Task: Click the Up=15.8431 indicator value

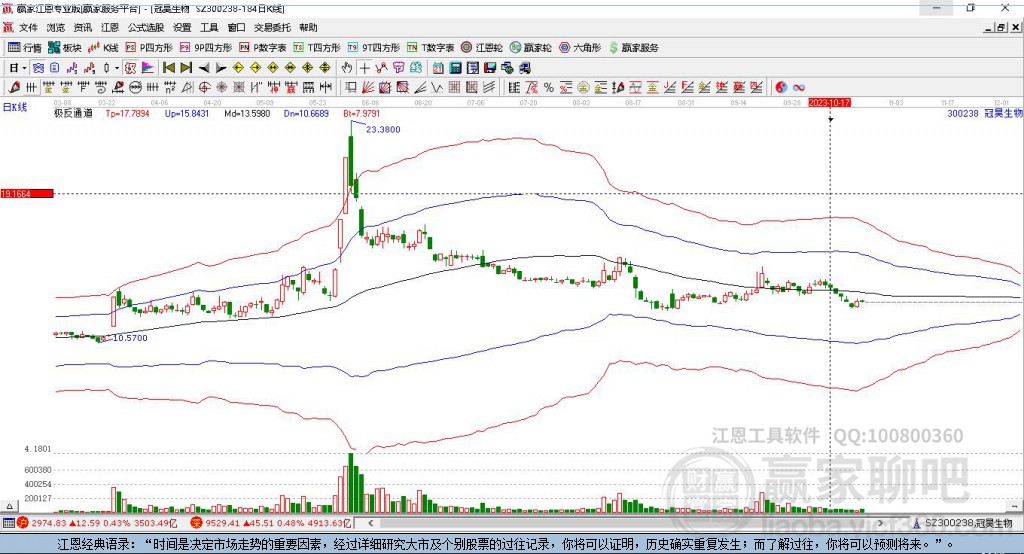Action: (x=187, y=113)
